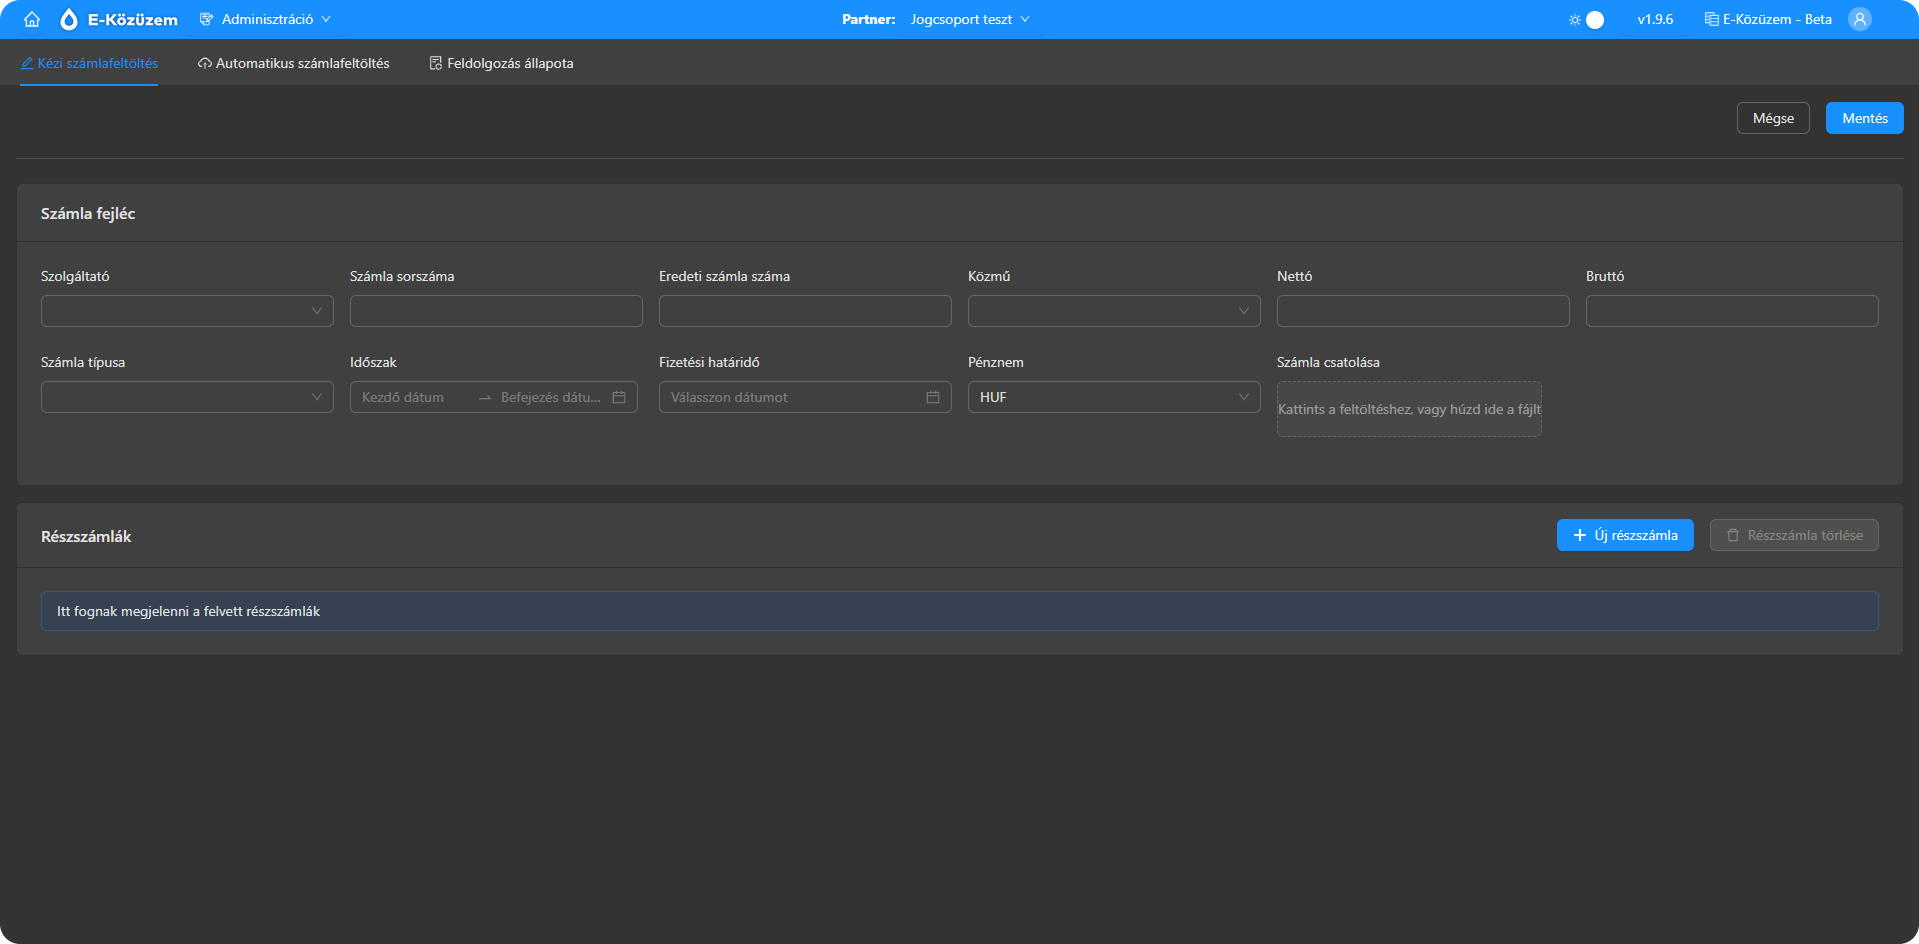Click the E-Közüzem - Beta news icon

tap(1711, 19)
